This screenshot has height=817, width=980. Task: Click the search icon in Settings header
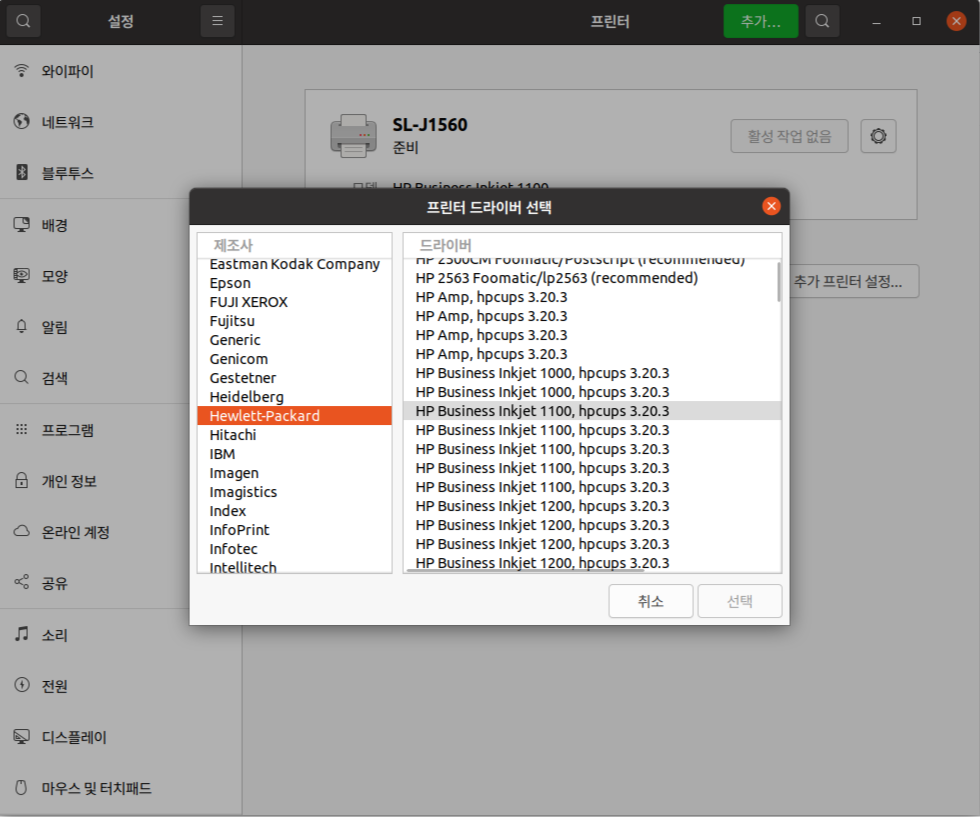tap(23, 21)
